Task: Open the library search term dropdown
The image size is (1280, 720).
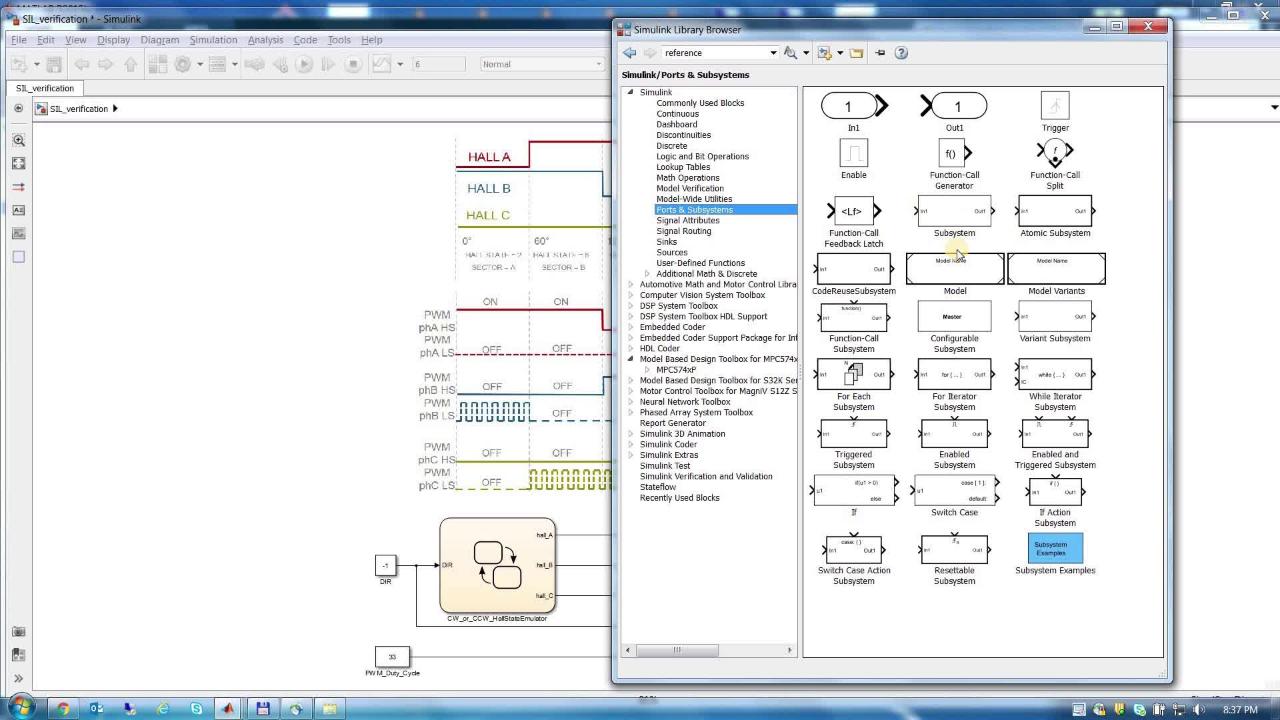Action: (773, 53)
